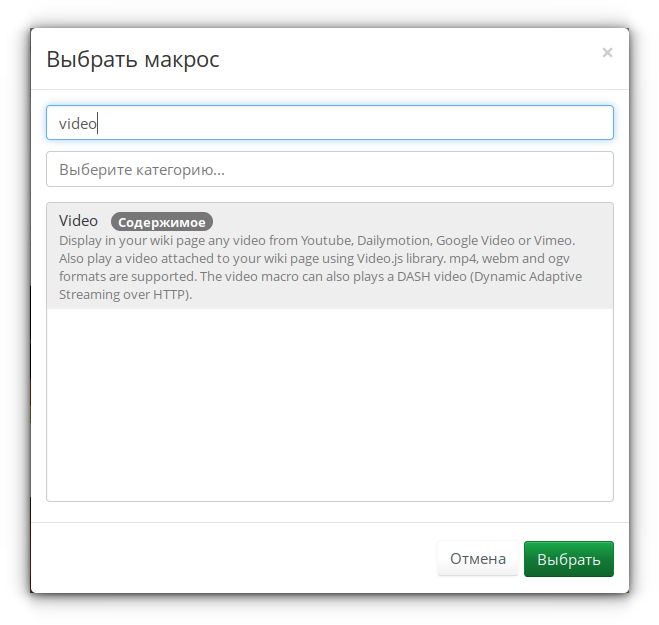The height and width of the screenshot is (625, 659).
Task: Click the blank header space beside title
Action: pos(400,60)
